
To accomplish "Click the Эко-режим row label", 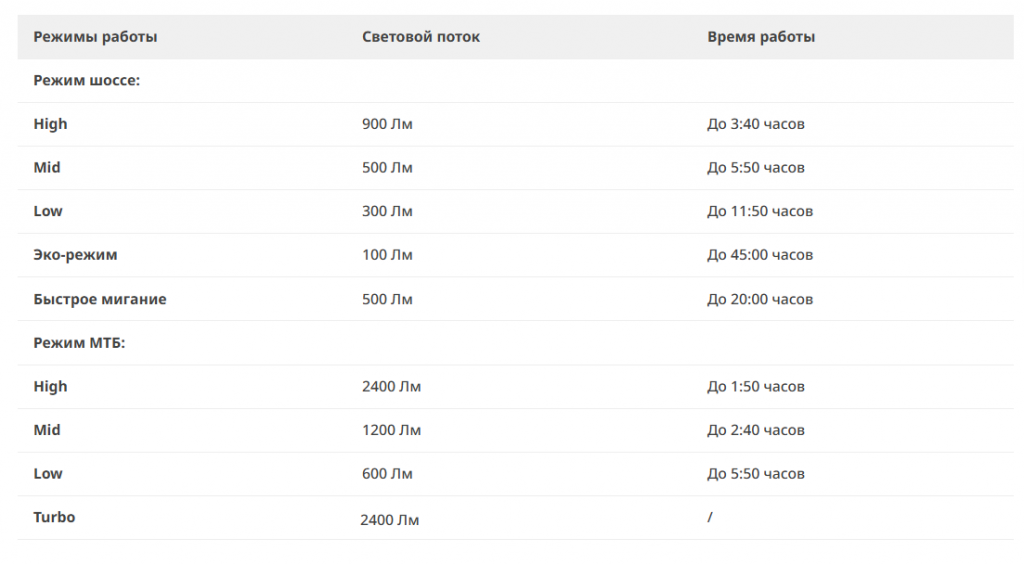I will click(x=75, y=255).
